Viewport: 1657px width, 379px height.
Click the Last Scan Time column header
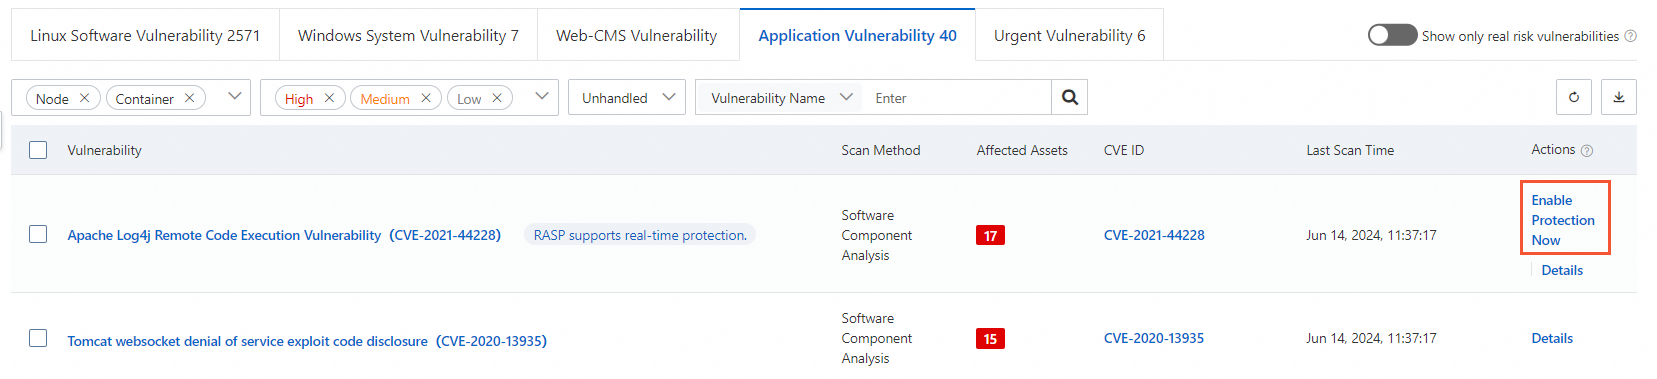1350,150
